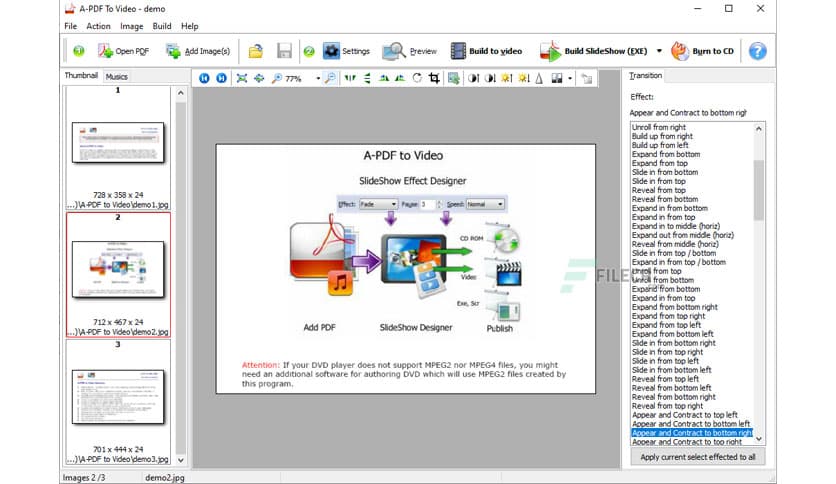This screenshot has height=484, width=836.
Task: Click the Burn to CD button
Action: click(x=702, y=51)
